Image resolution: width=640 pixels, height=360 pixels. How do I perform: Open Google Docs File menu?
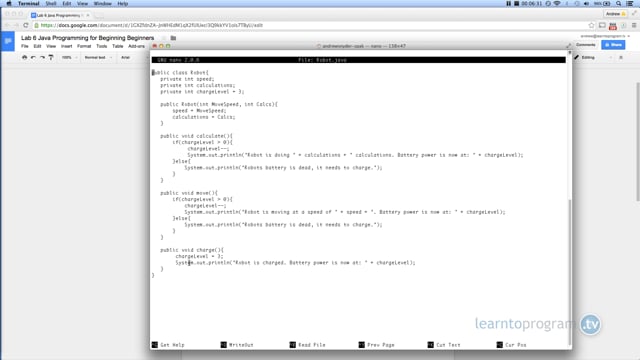[x=25, y=46]
